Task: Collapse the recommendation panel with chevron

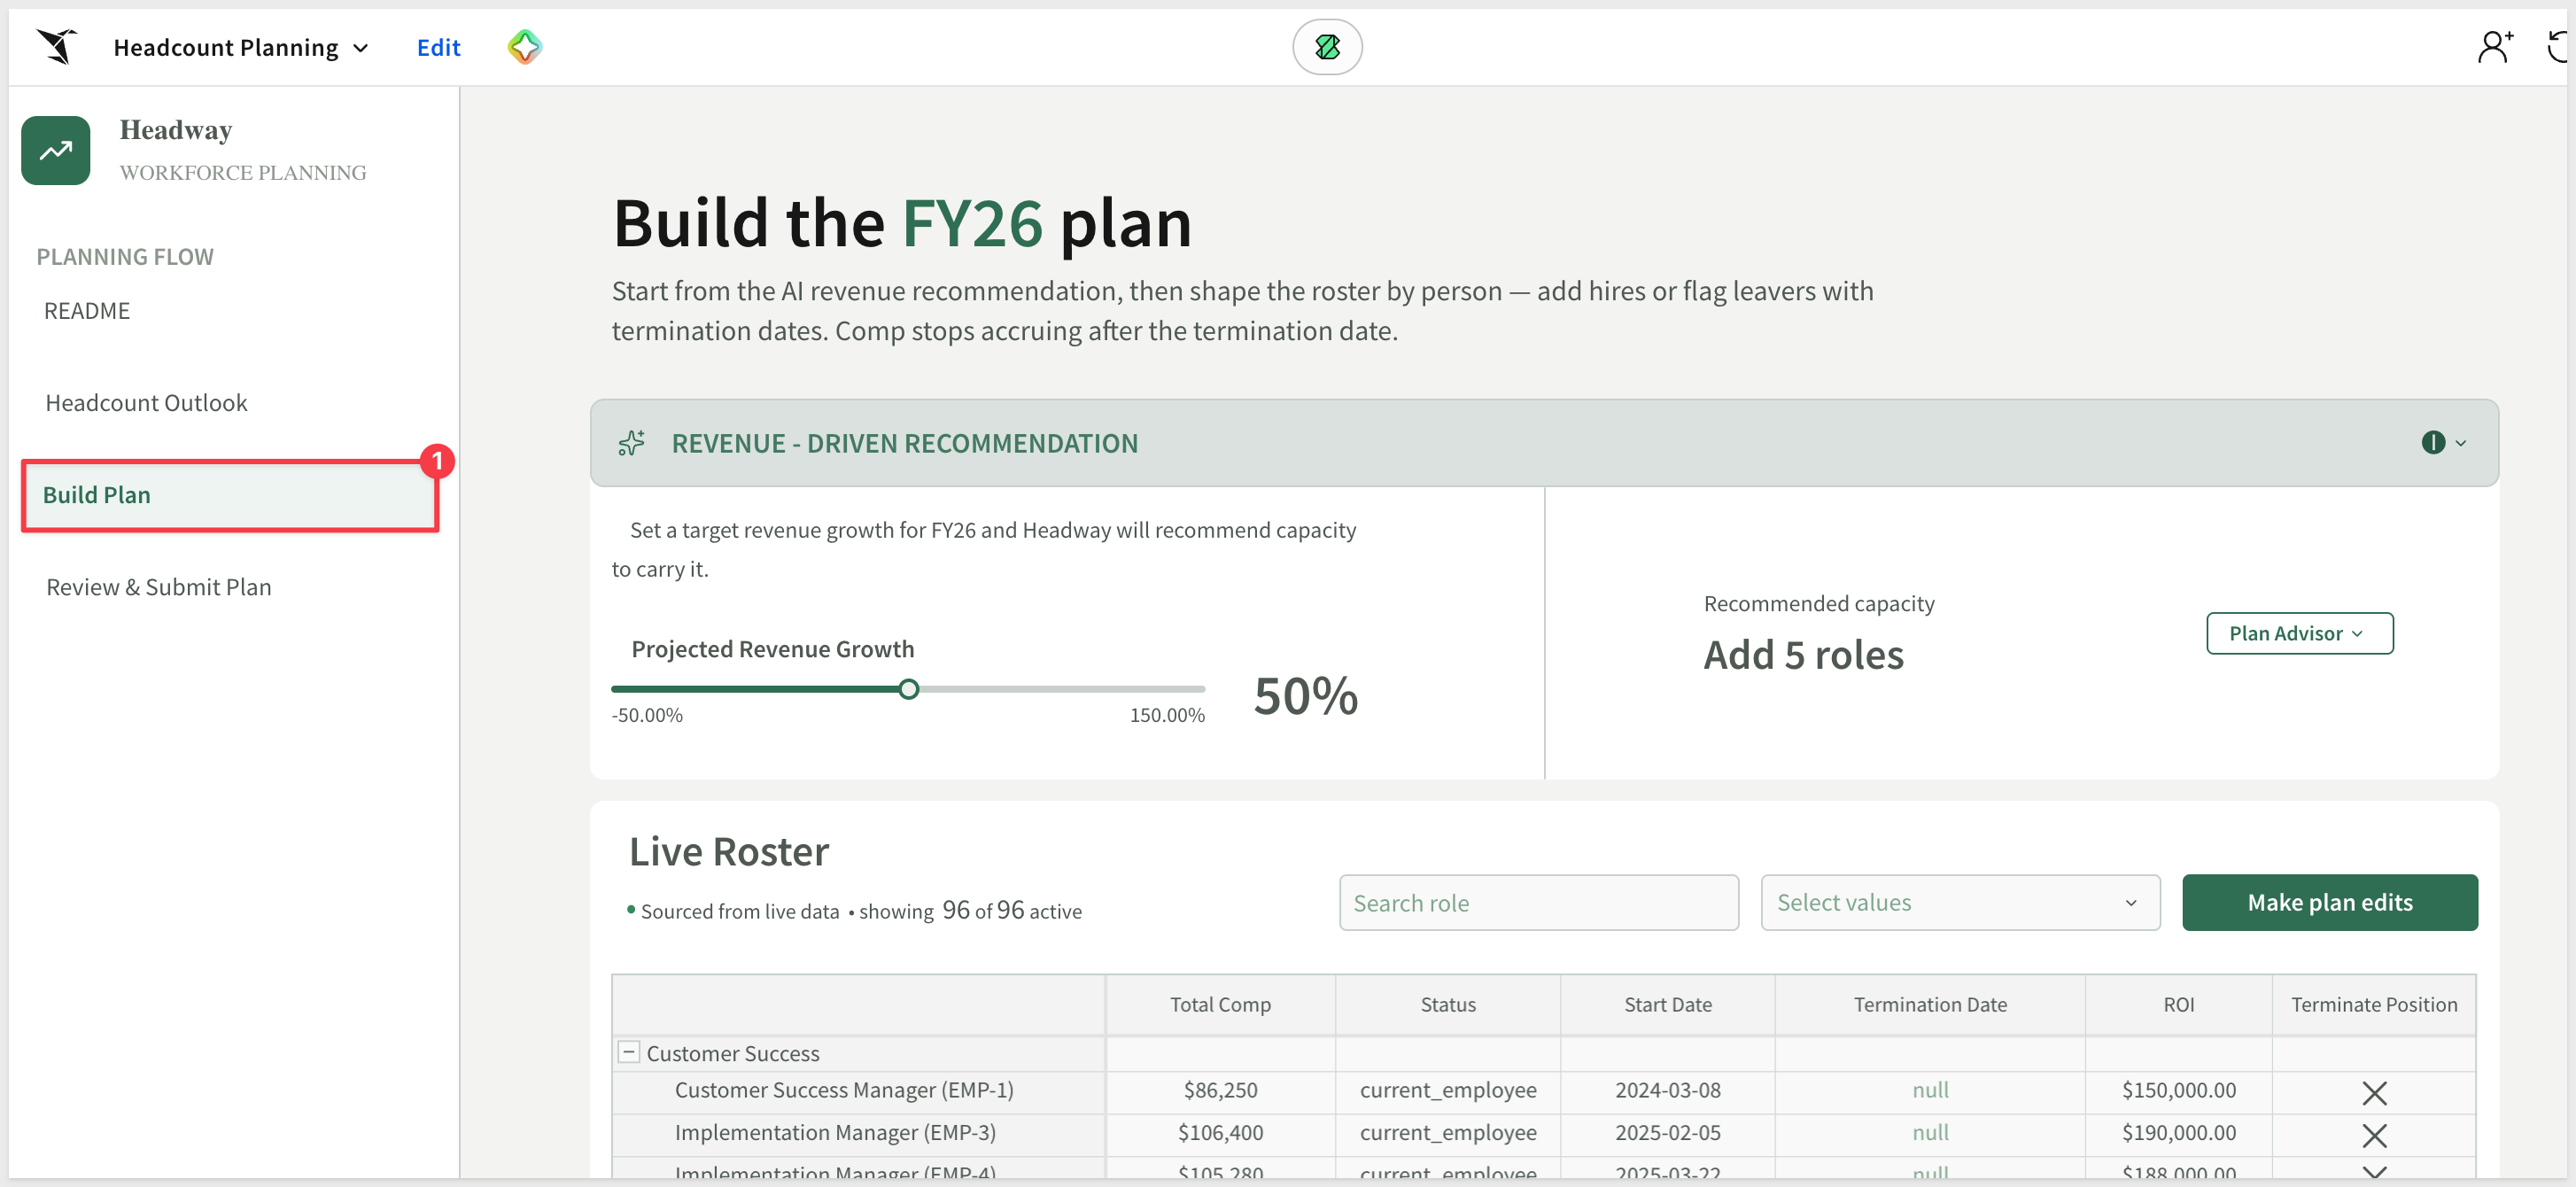Action: 2461,443
